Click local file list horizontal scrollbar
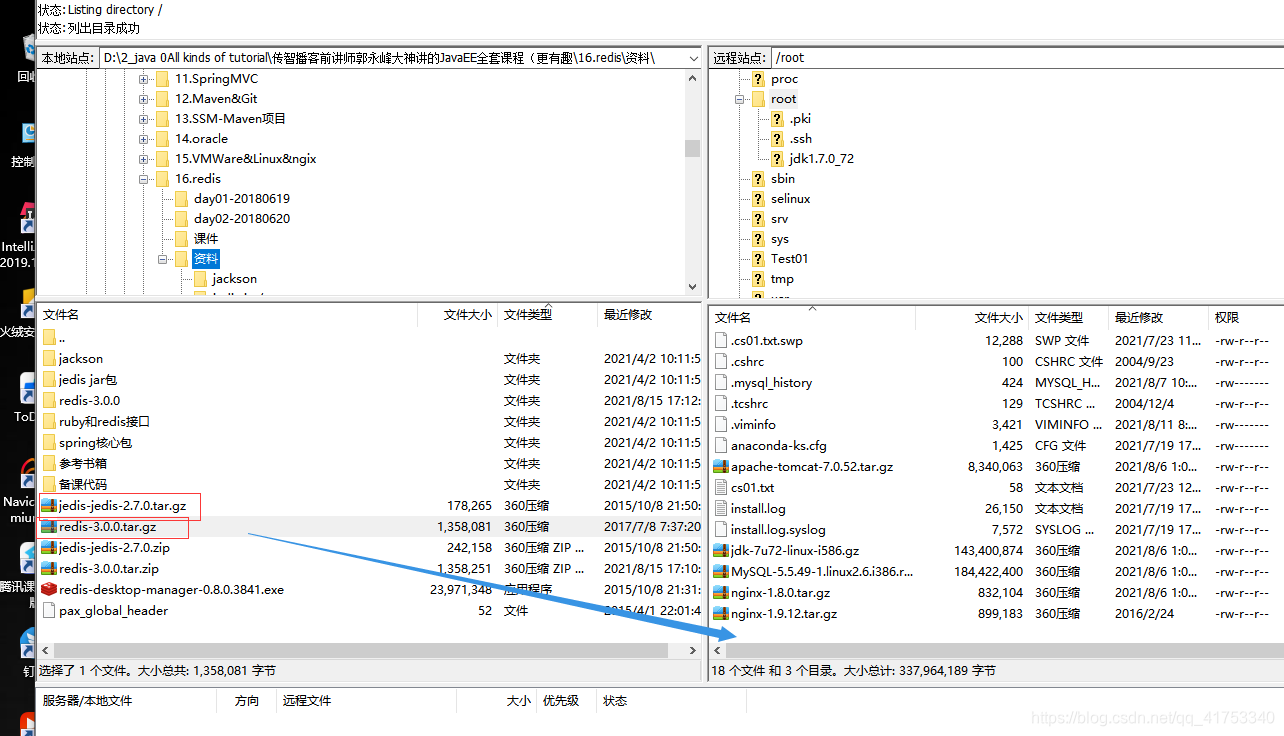Image resolution: width=1284 pixels, height=736 pixels. click(360, 650)
